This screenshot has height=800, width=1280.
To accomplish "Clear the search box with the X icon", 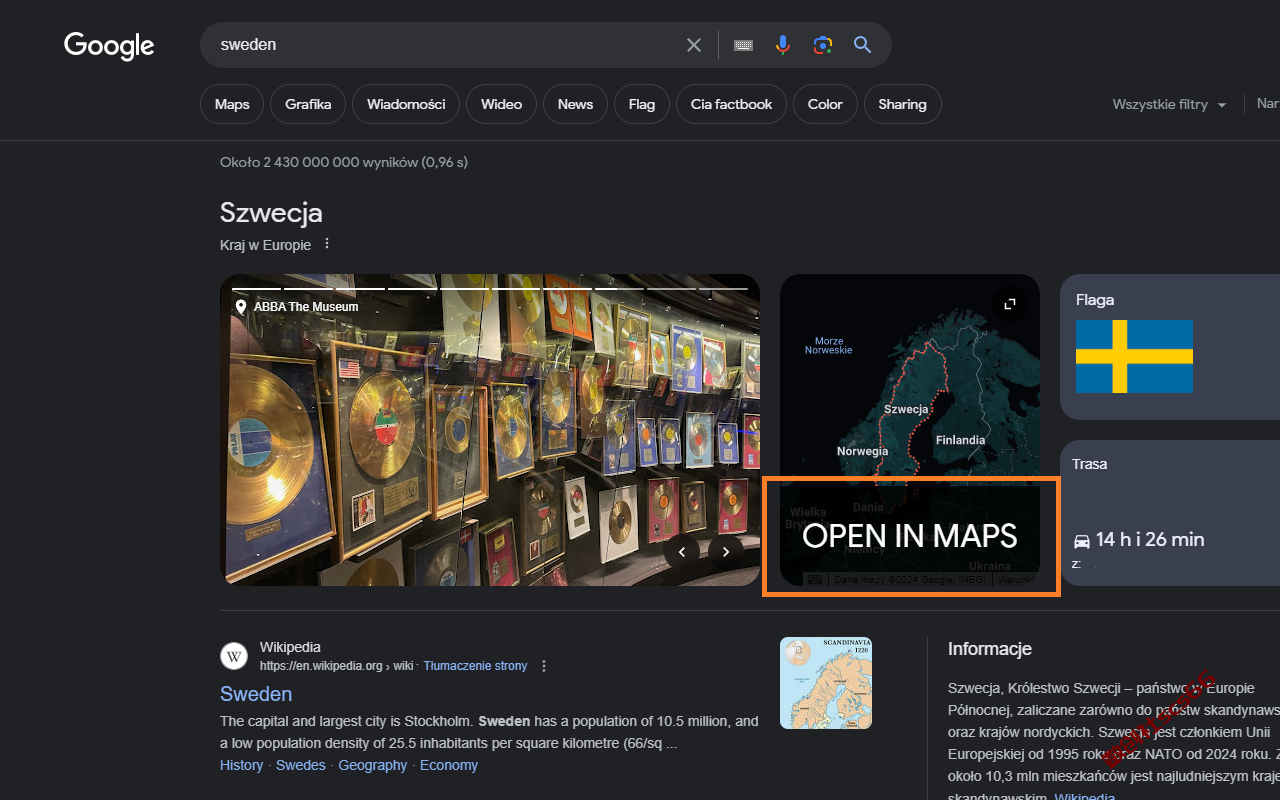I will tap(694, 45).
